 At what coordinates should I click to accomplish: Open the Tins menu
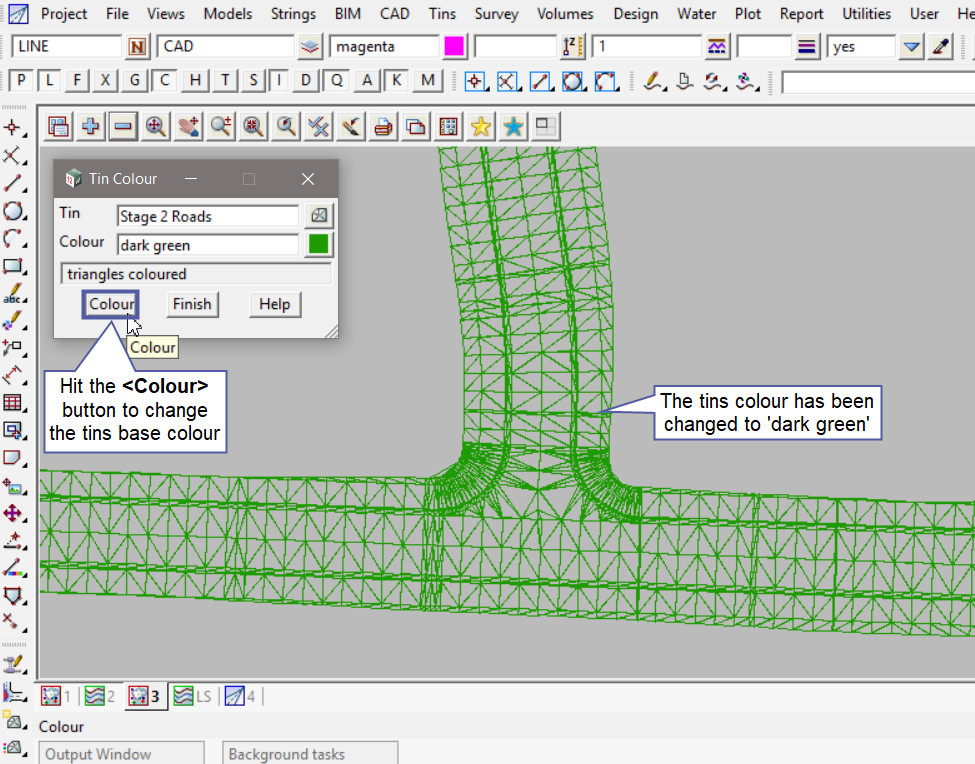(x=441, y=14)
